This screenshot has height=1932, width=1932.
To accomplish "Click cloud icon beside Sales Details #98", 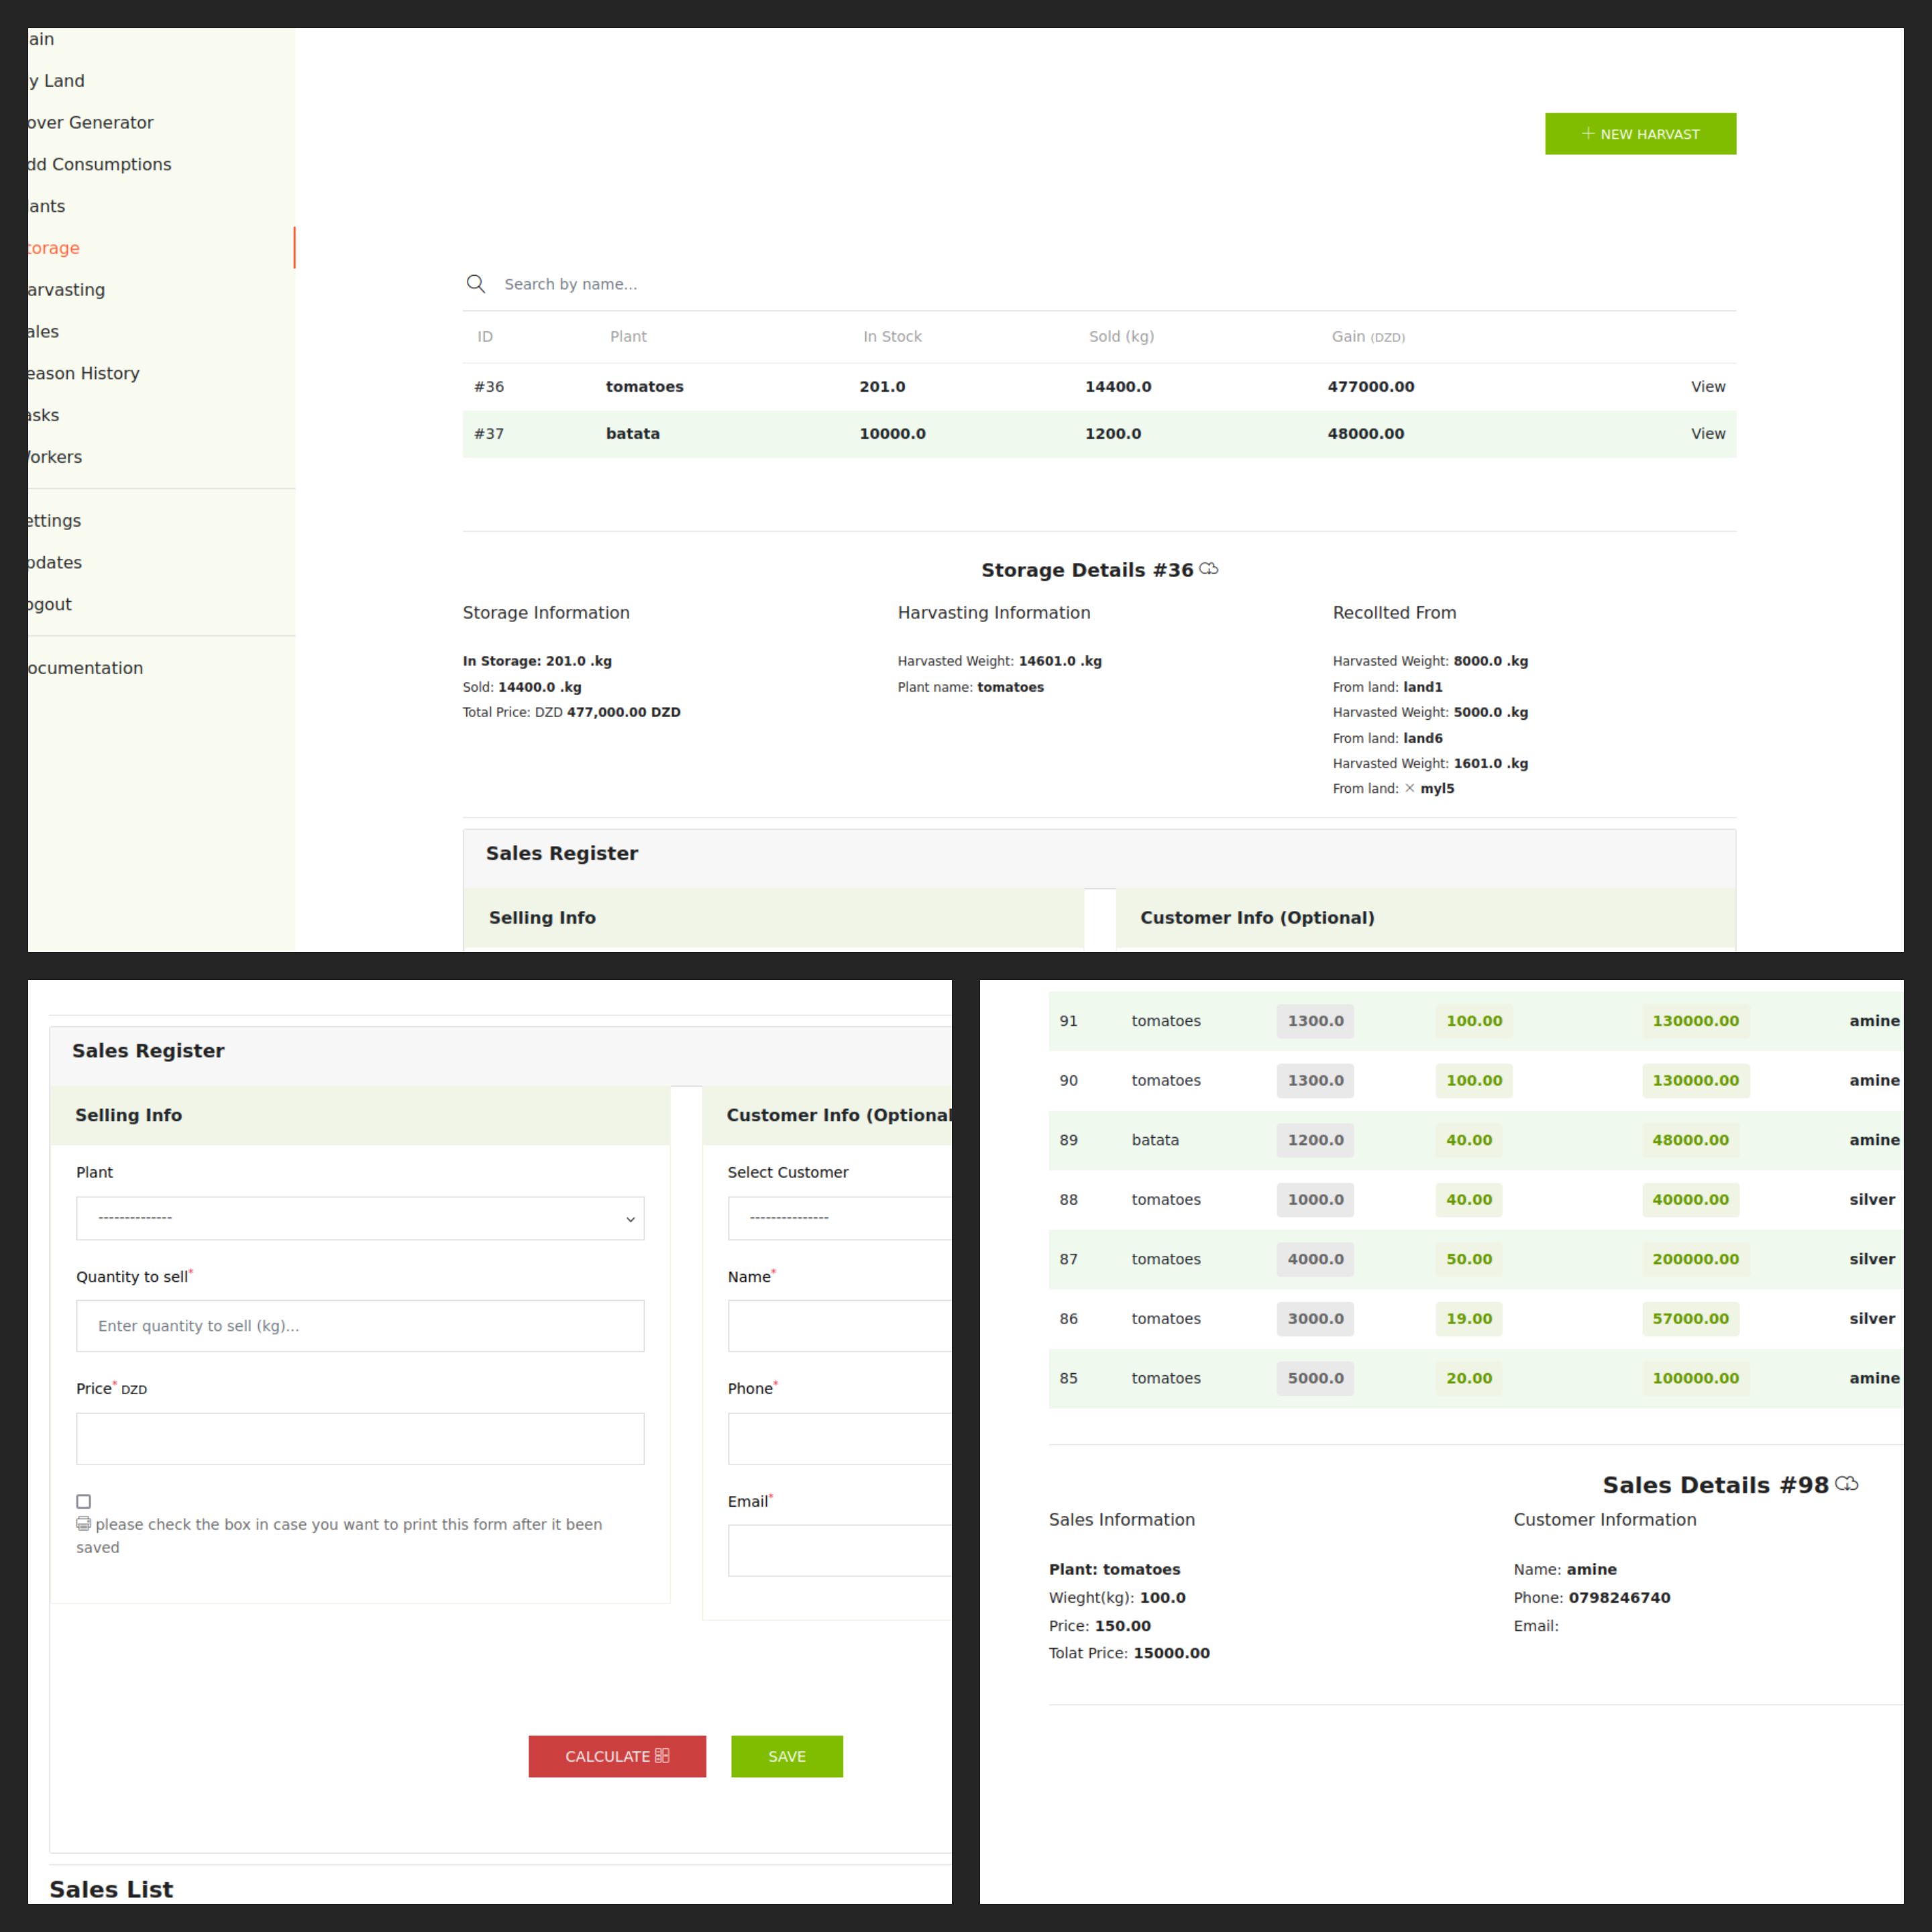I will click(x=1847, y=1484).
